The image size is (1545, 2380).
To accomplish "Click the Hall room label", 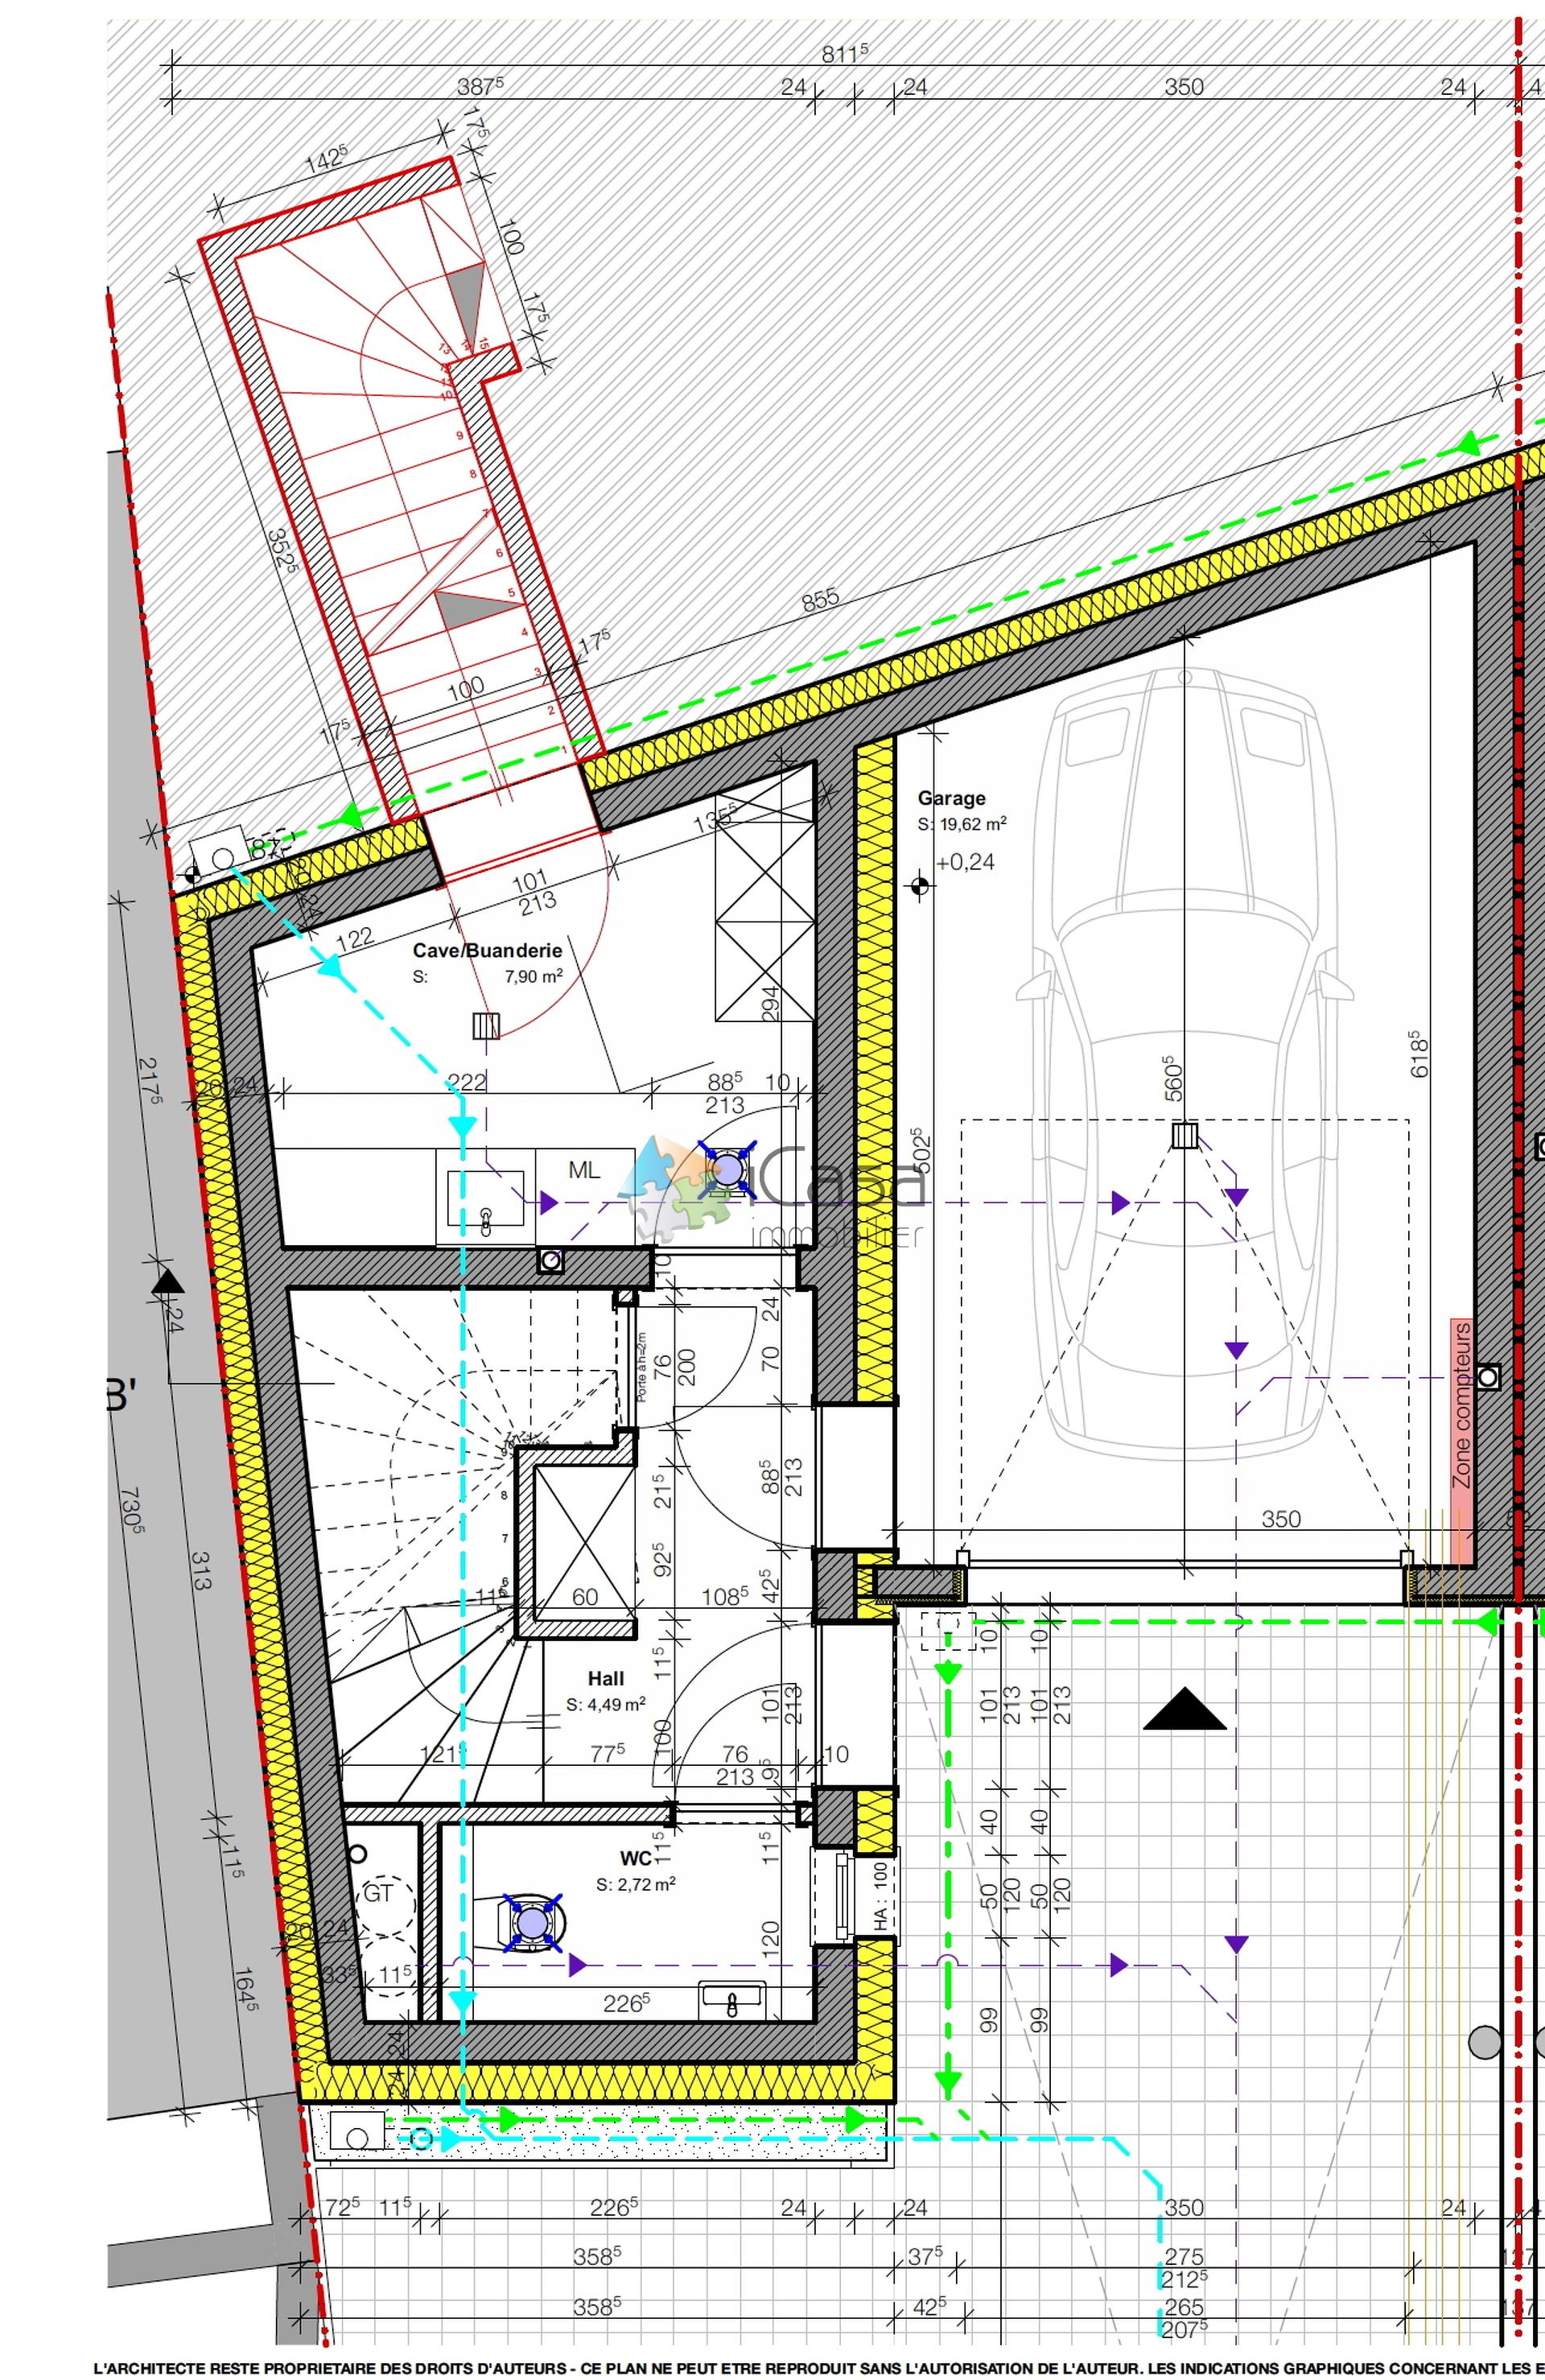I will tap(606, 1679).
